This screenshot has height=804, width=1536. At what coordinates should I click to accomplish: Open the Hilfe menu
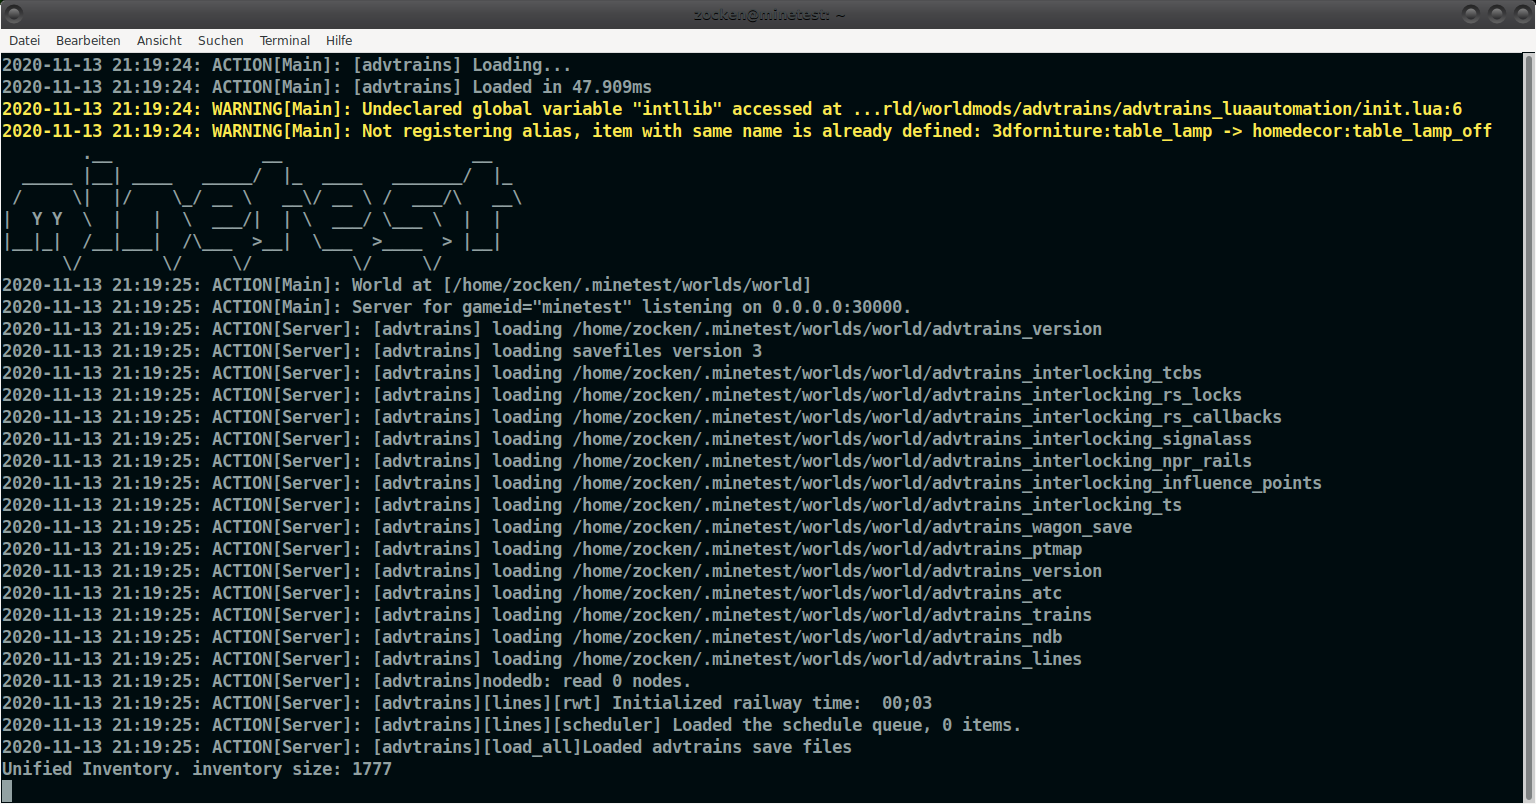(x=339, y=41)
